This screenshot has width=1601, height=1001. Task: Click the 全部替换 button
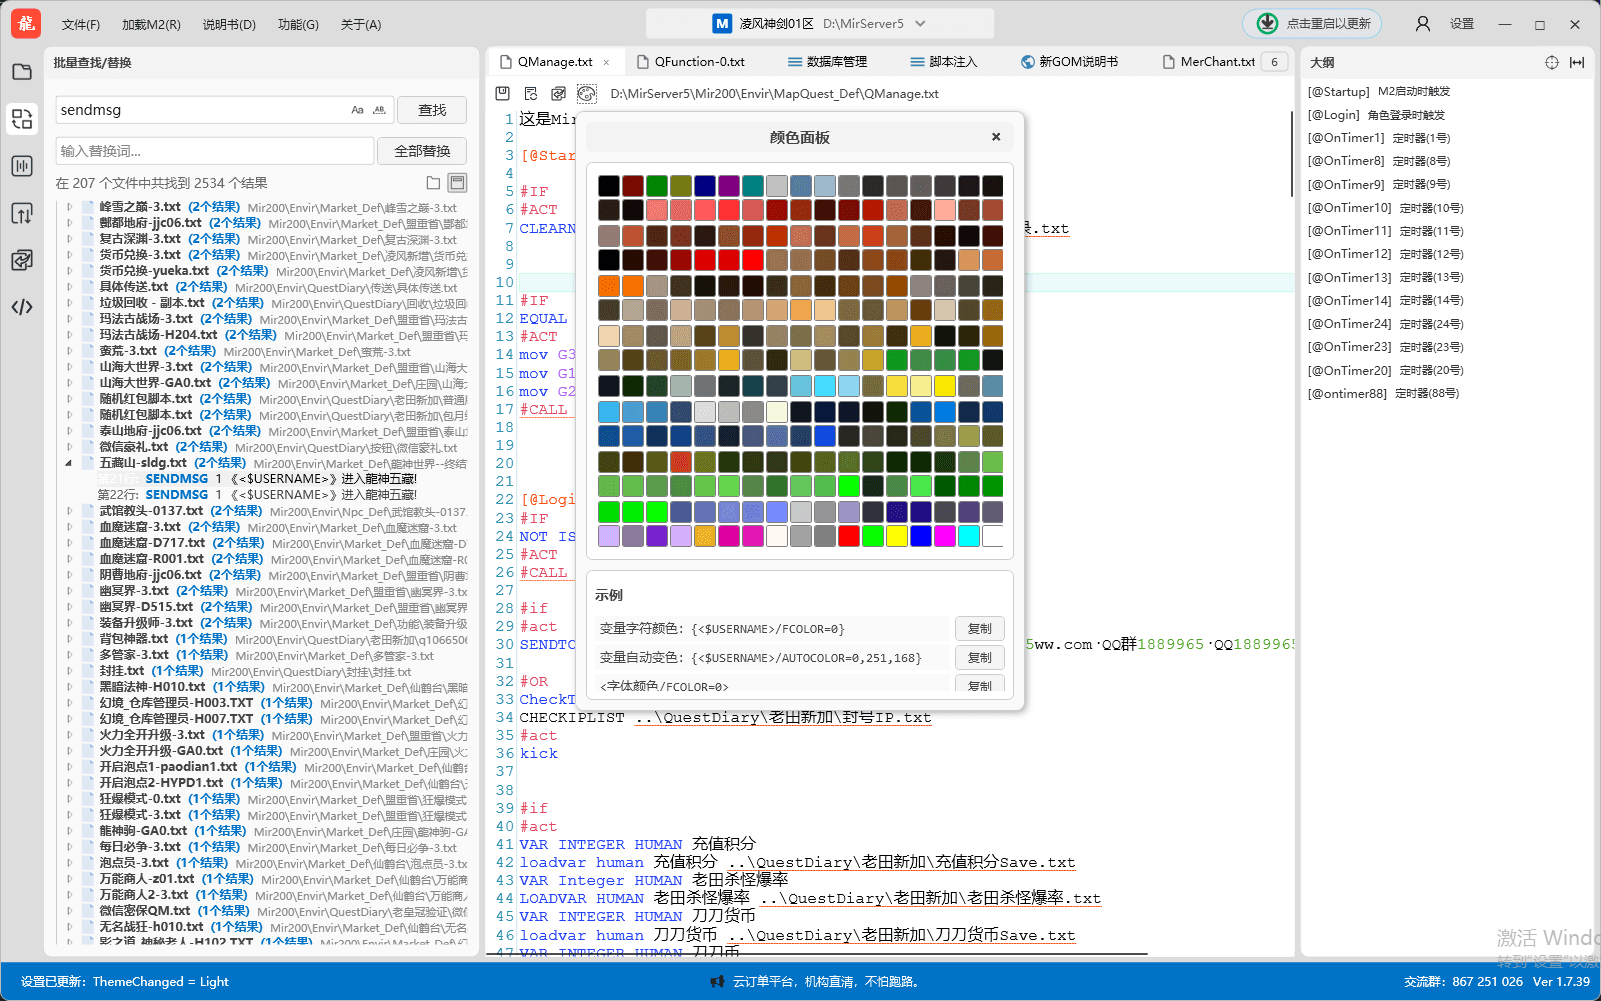422,151
